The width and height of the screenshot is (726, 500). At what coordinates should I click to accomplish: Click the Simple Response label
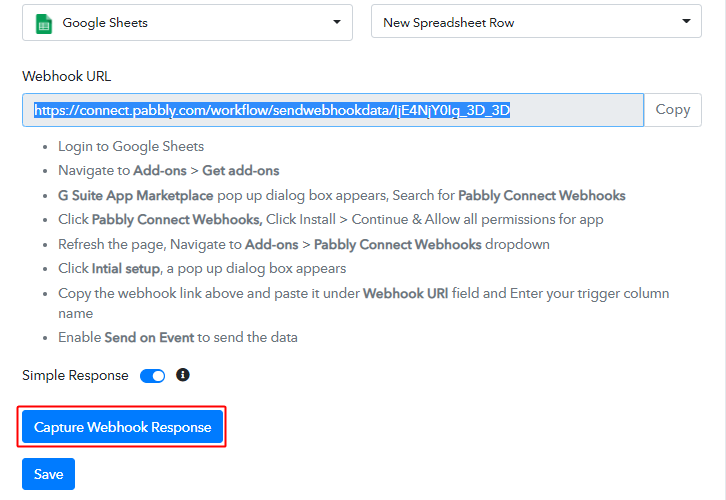75,375
